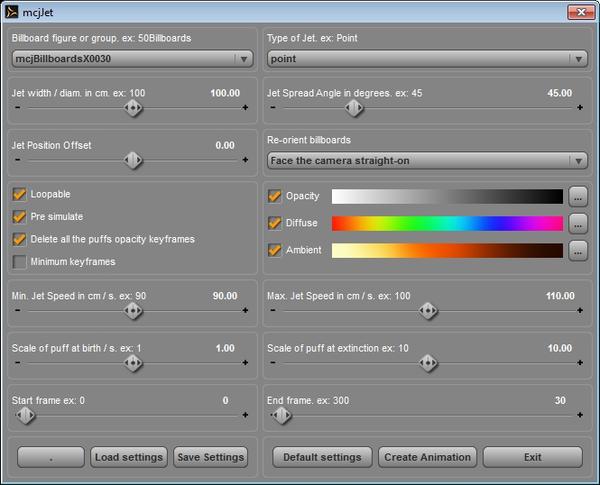This screenshot has width=600, height=485.
Task: Click the Diffuse rainbow gradient bar
Action: coord(447,223)
